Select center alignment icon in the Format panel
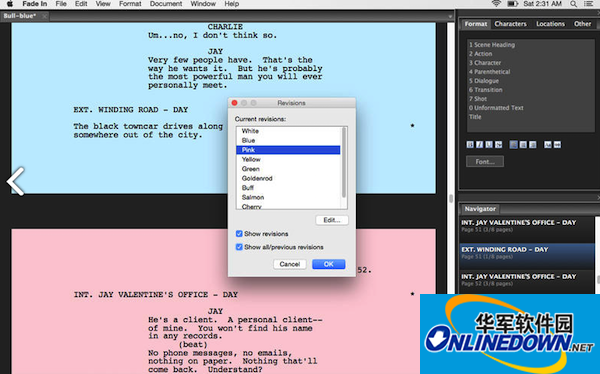This screenshot has height=374, width=600. (523, 145)
